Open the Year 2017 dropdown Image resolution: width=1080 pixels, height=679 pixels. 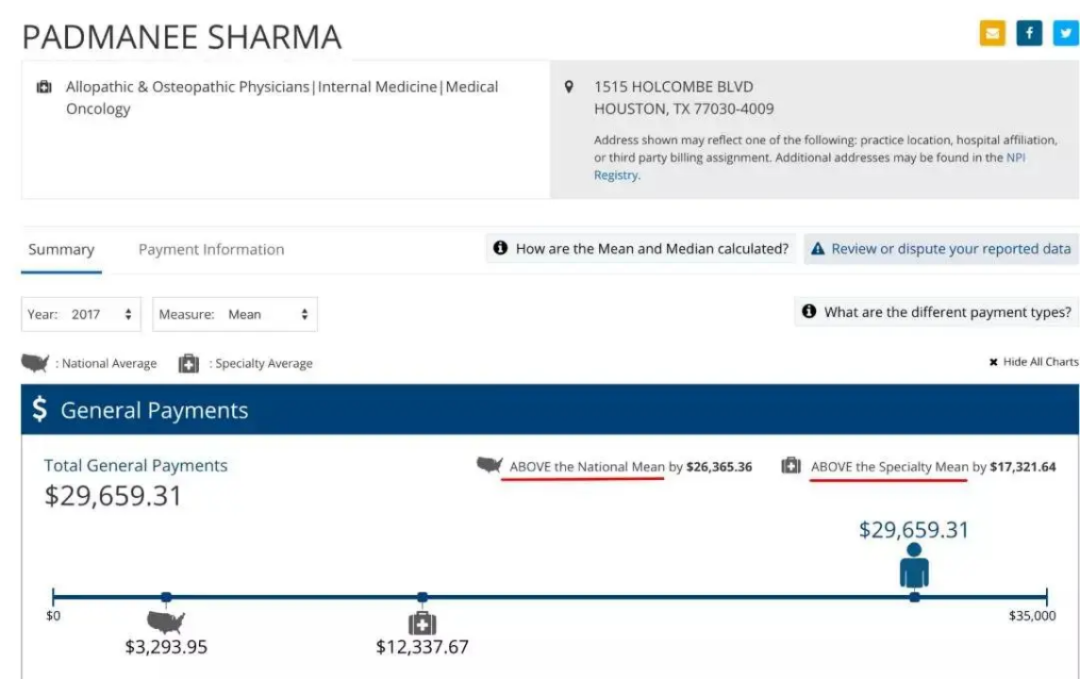(x=81, y=314)
